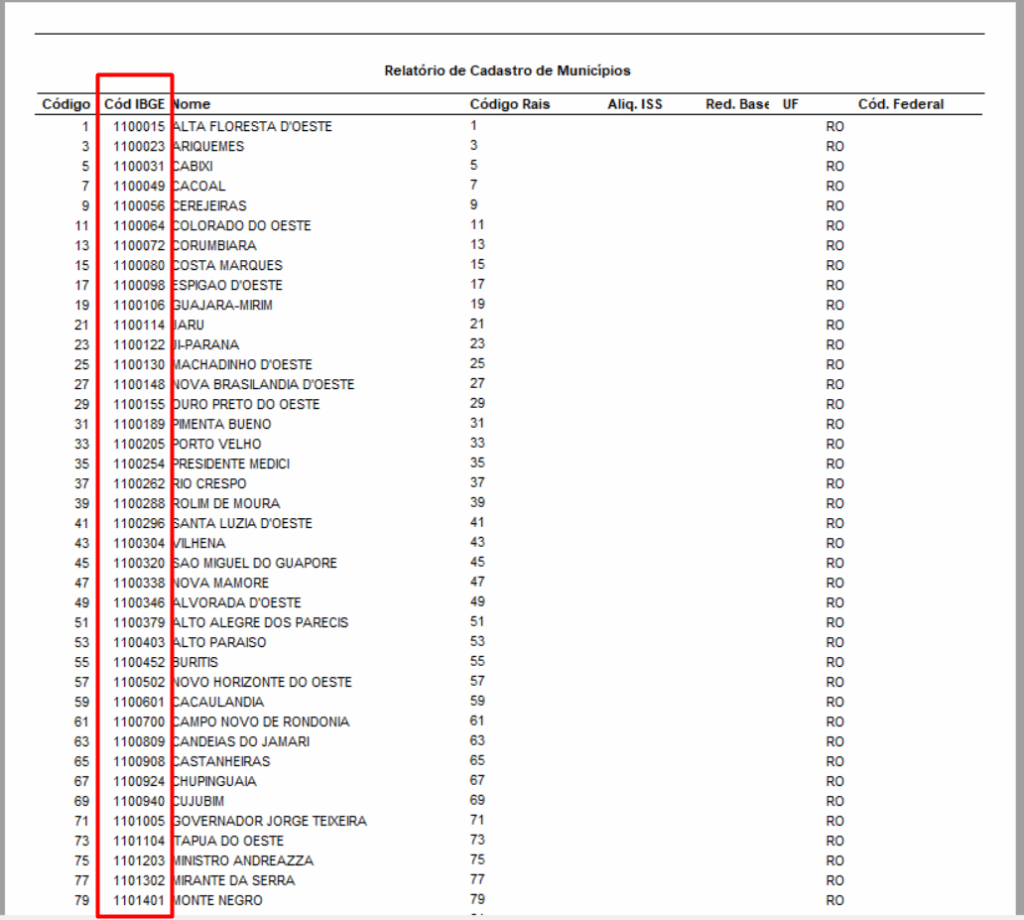Click the 'Cód. Federal' column header

click(900, 104)
